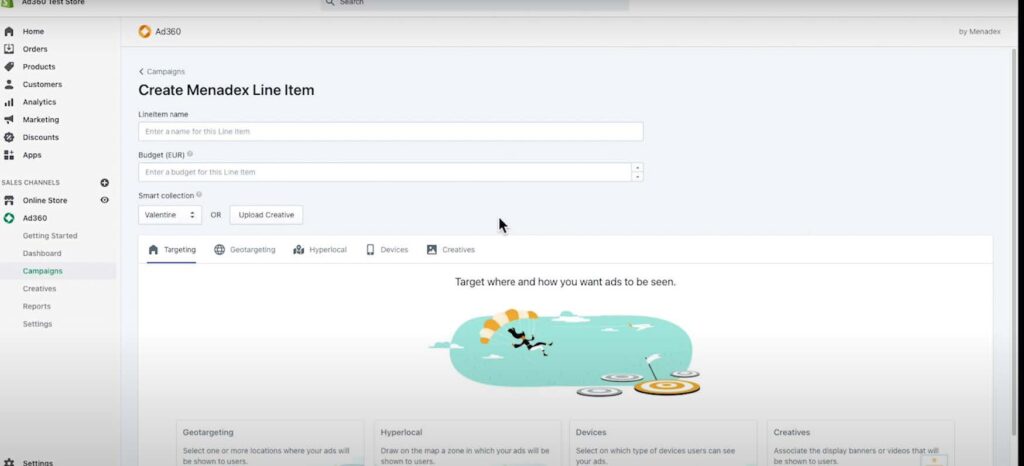The width and height of the screenshot is (1024, 466).
Task: Open the Valentine smart collection dropdown
Action: 170,215
